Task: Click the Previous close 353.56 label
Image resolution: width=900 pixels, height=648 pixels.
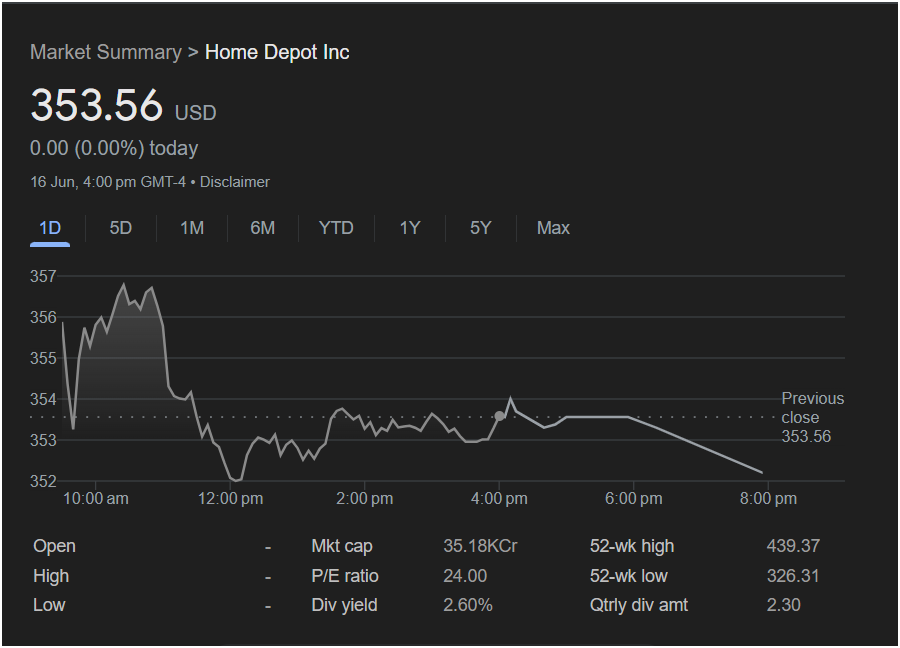Action: 812,417
